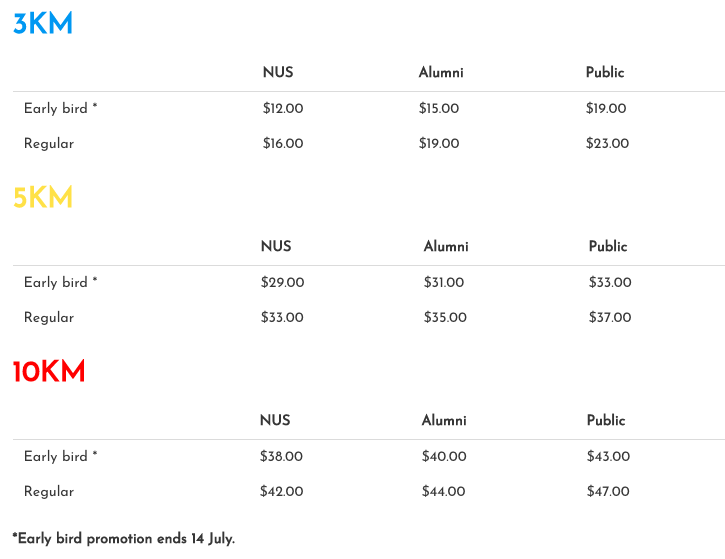Select the 3KM Alumni early bird $15.00 price
Viewport: 725px width, 559px height.
click(x=439, y=108)
